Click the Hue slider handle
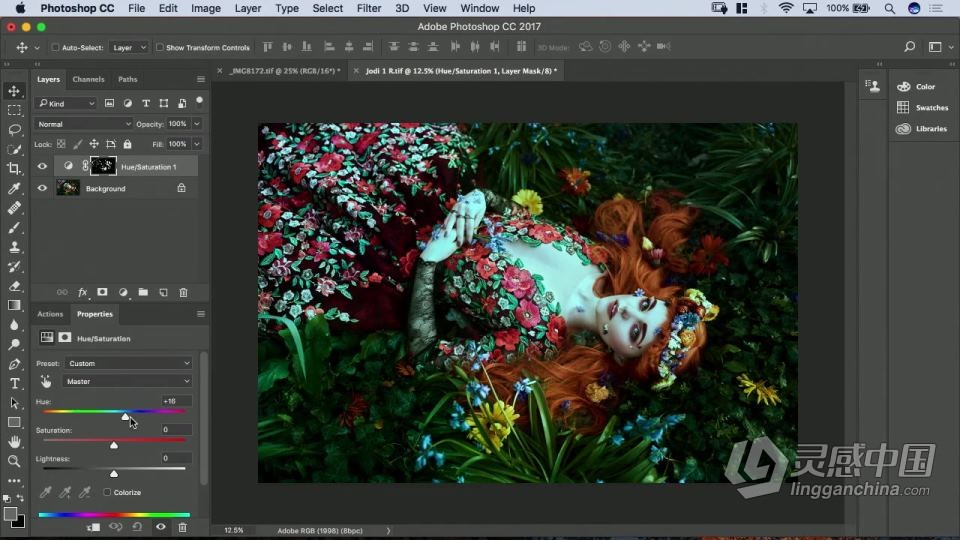The image size is (960, 540). (125, 417)
